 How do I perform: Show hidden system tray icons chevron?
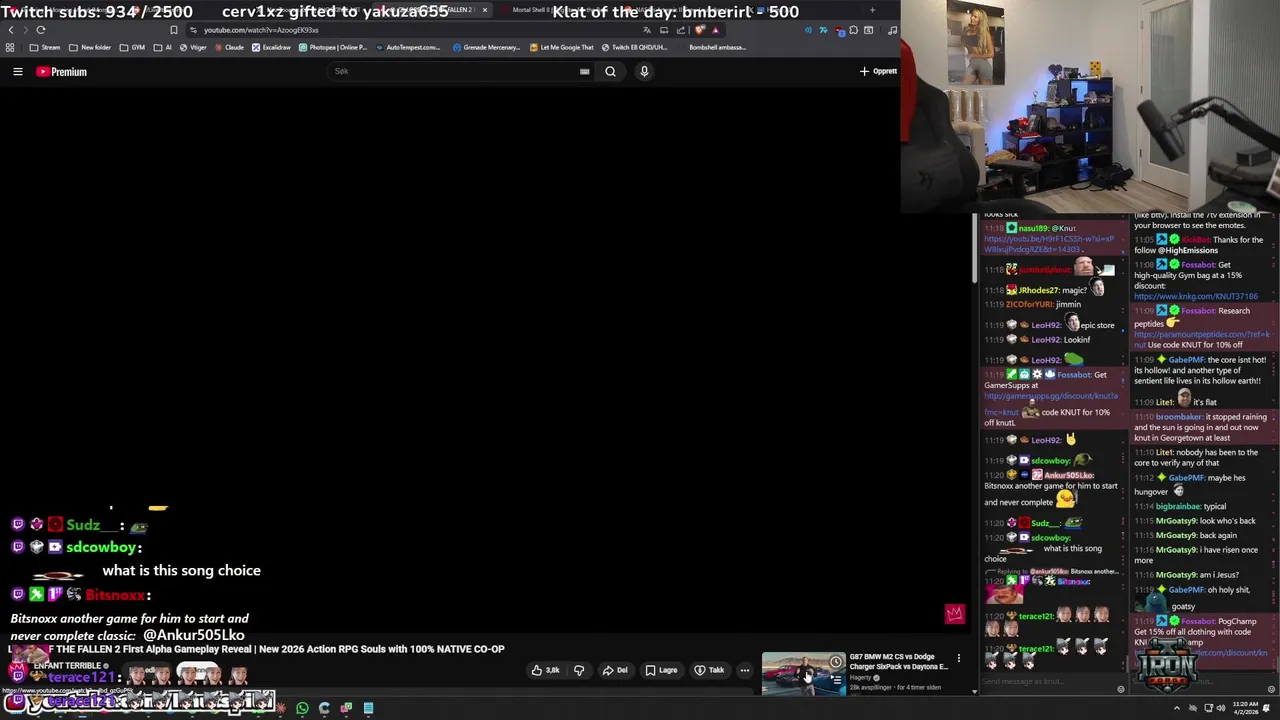(x=1176, y=708)
